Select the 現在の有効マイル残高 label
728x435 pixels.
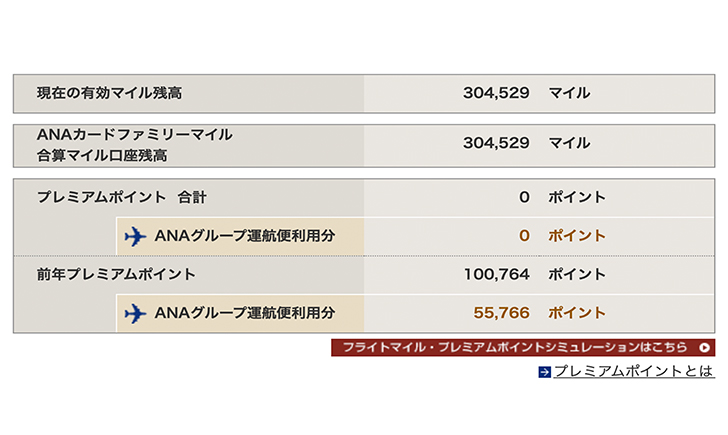point(109,93)
